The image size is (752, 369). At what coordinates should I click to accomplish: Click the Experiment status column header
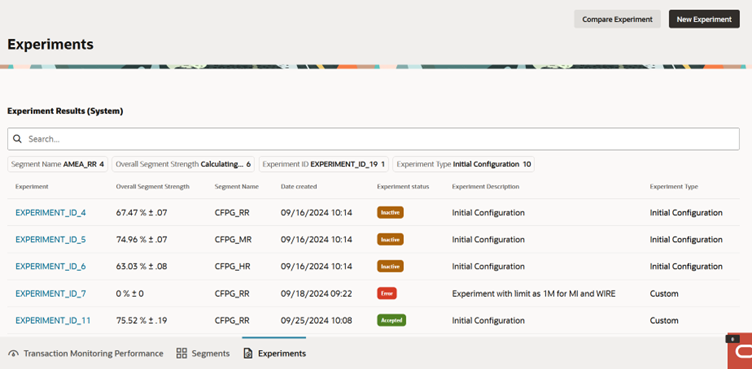(403, 187)
